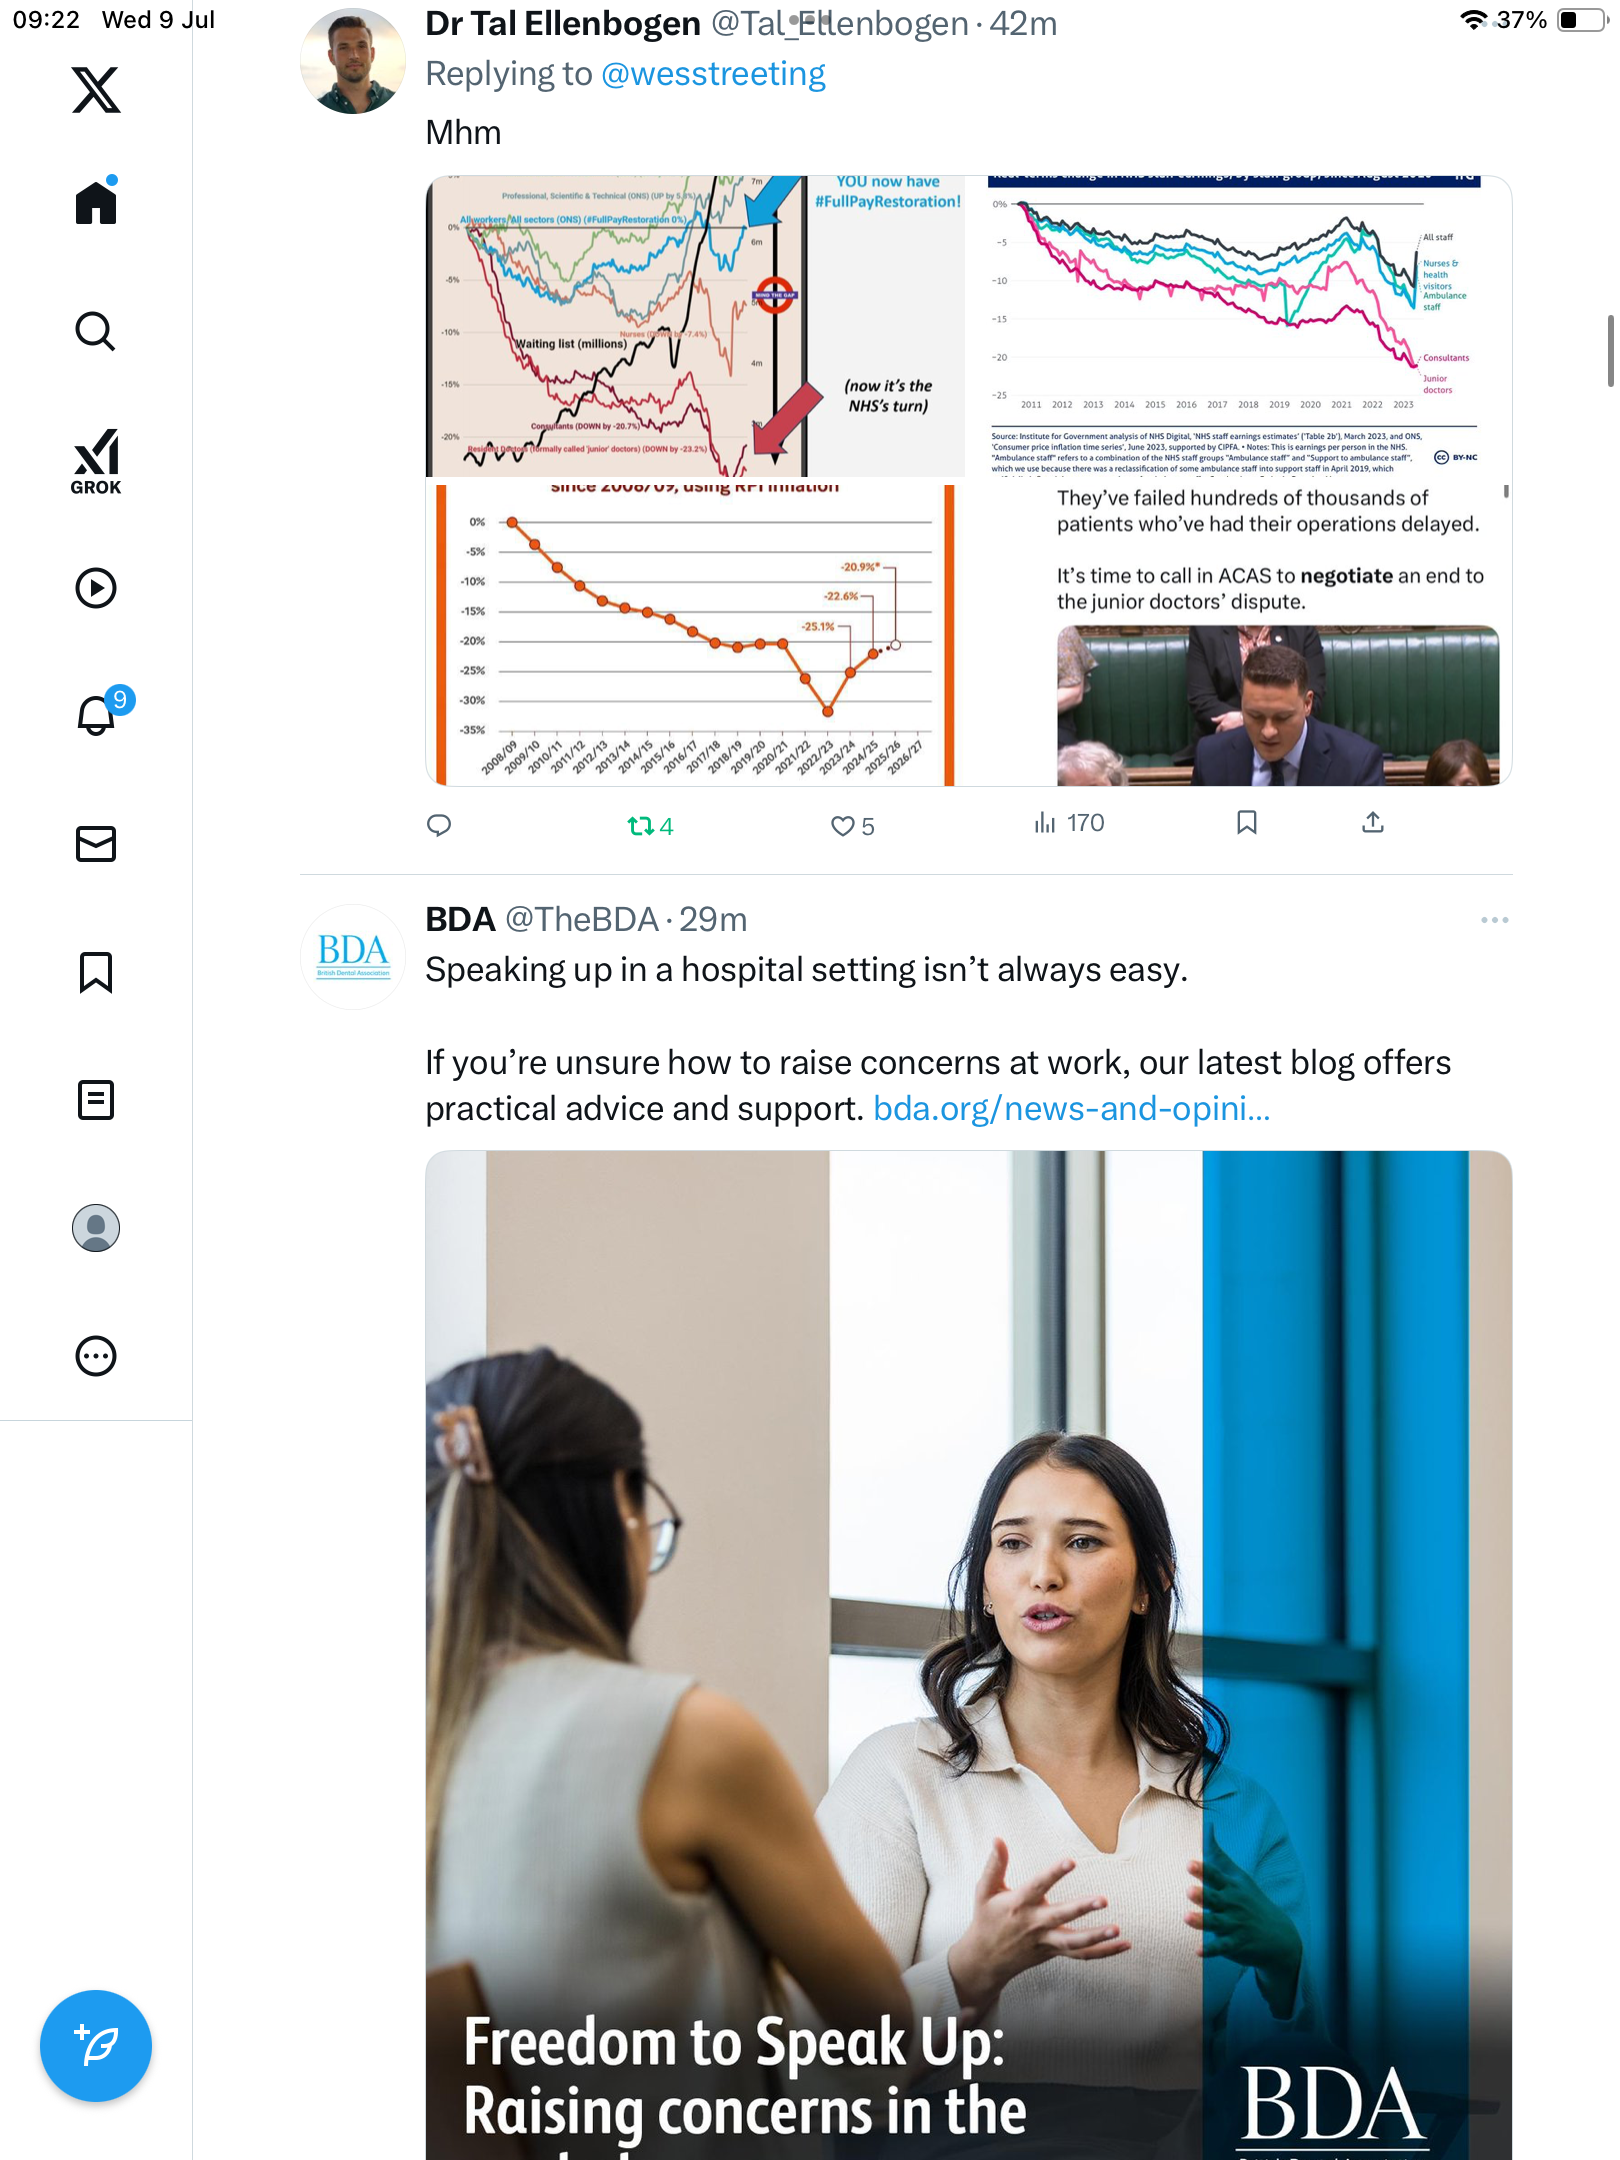
Task: Reply to Dr Tal Ellenbogen's tweet
Action: [439, 825]
